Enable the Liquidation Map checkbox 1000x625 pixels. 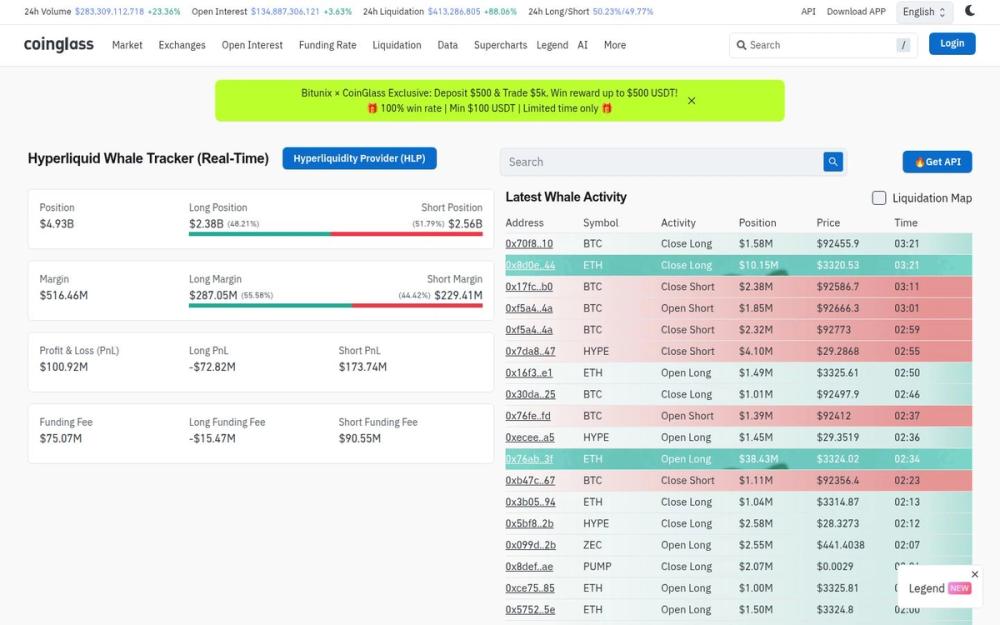pos(879,198)
